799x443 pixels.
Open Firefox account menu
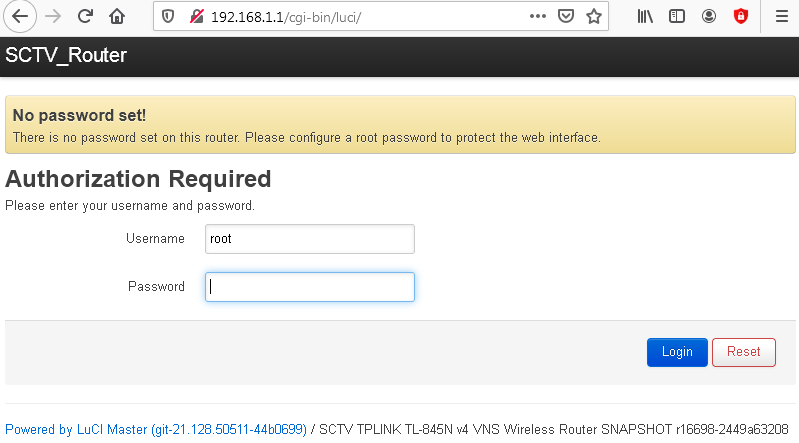[x=709, y=17]
